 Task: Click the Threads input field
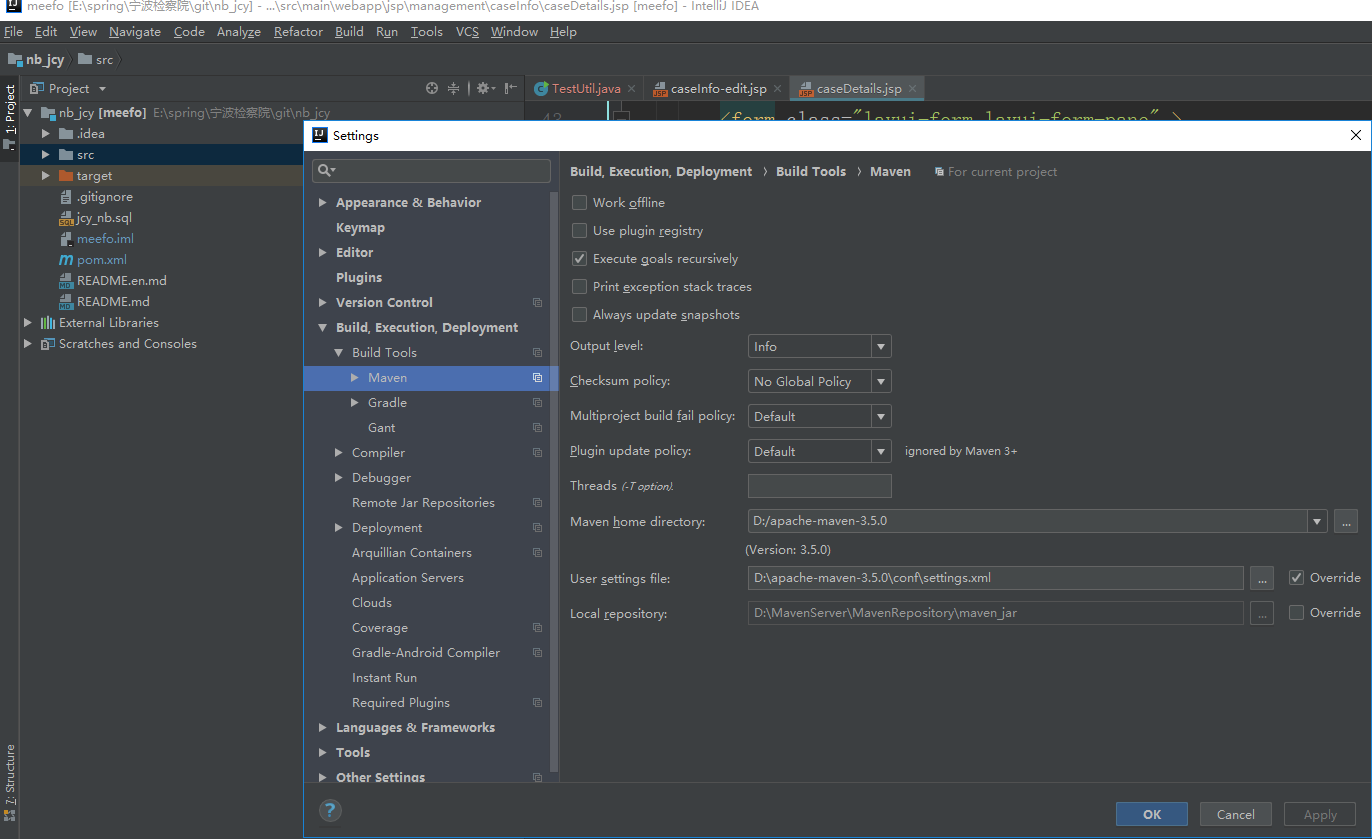click(x=820, y=486)
